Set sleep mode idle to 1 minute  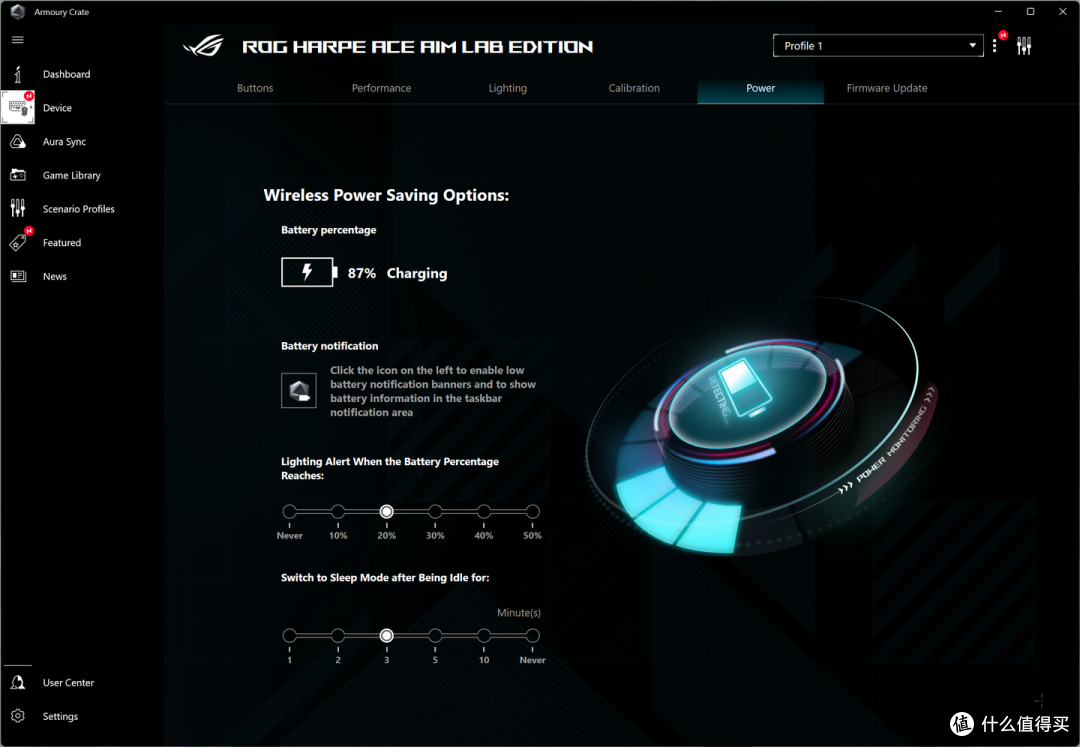(x=289, y=635)
